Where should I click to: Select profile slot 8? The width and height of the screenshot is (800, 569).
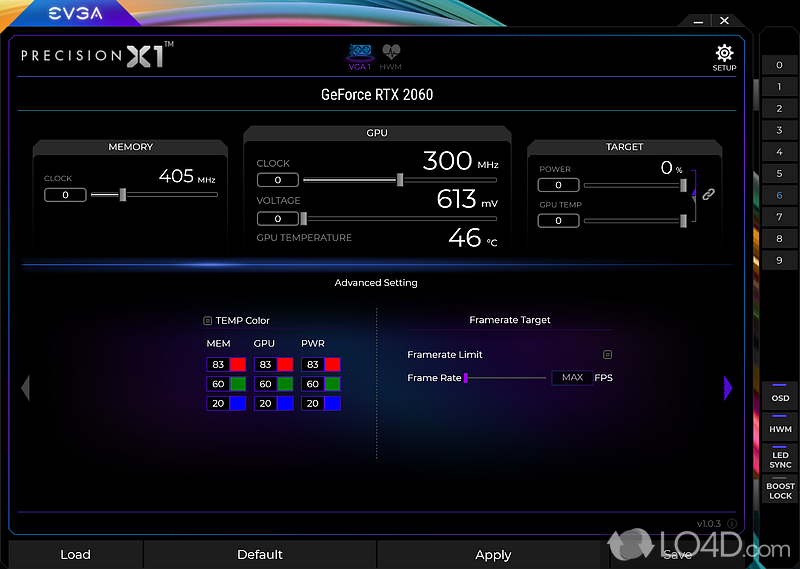point(779,238)
